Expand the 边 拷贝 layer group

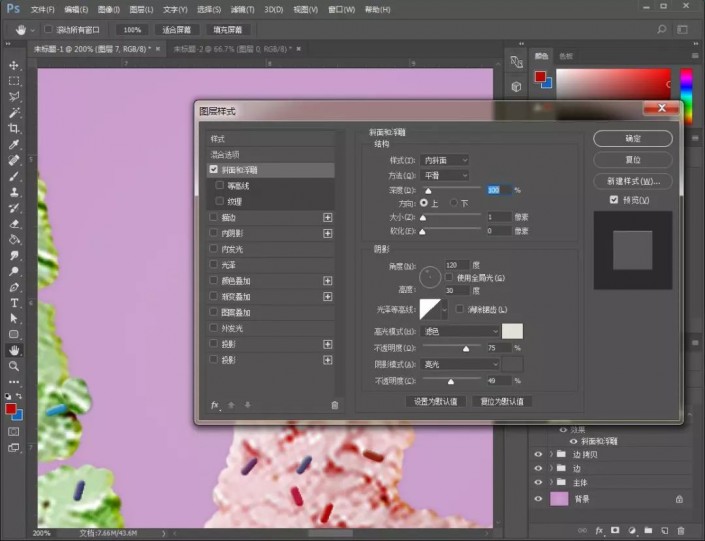(551, 454)
